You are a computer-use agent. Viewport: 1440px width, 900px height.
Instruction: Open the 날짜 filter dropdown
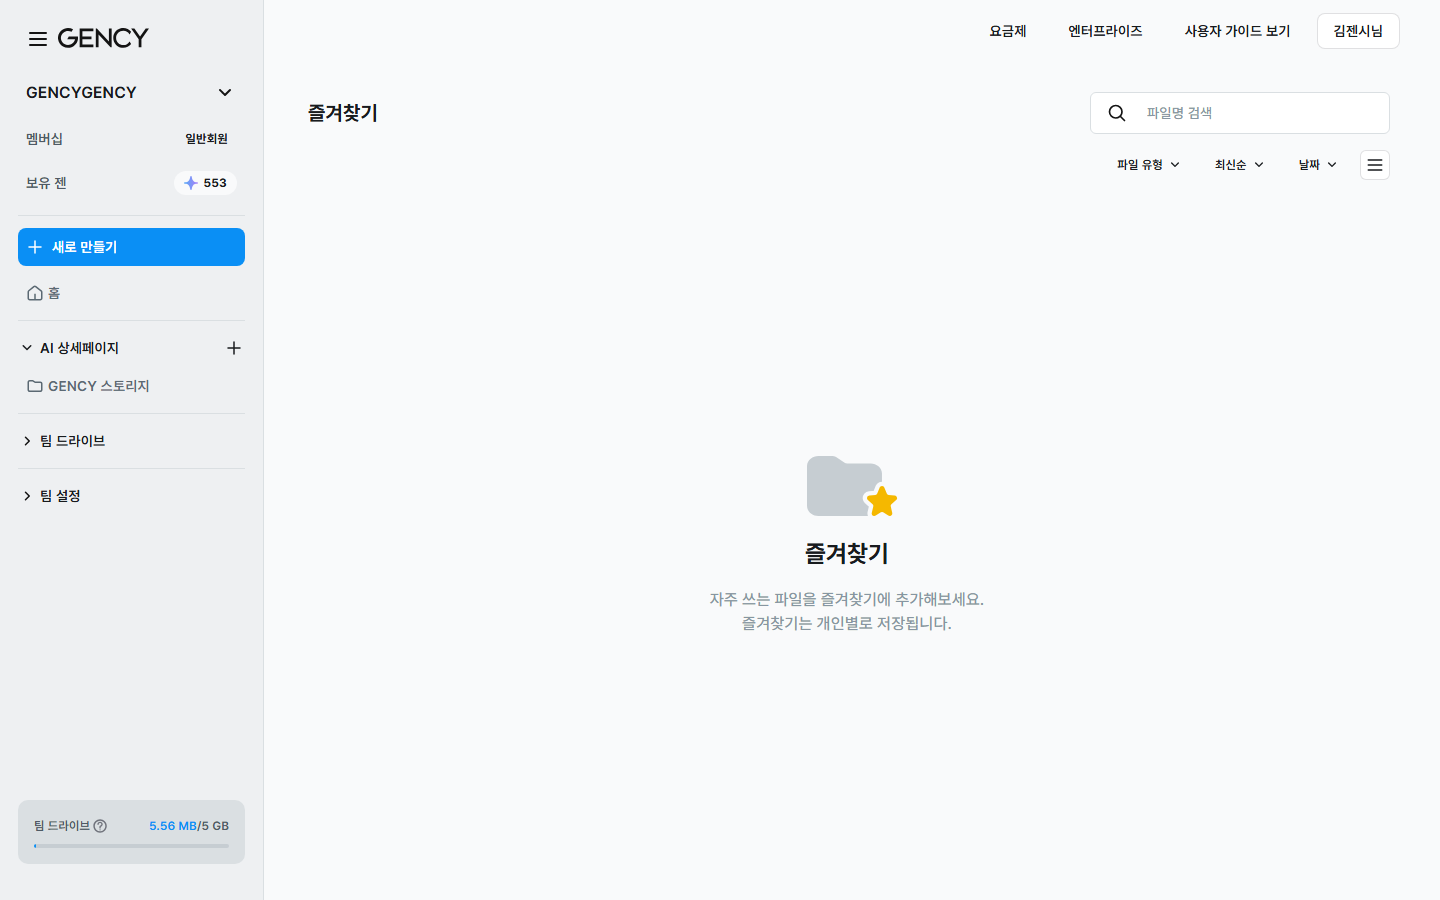click(1317, 165)
